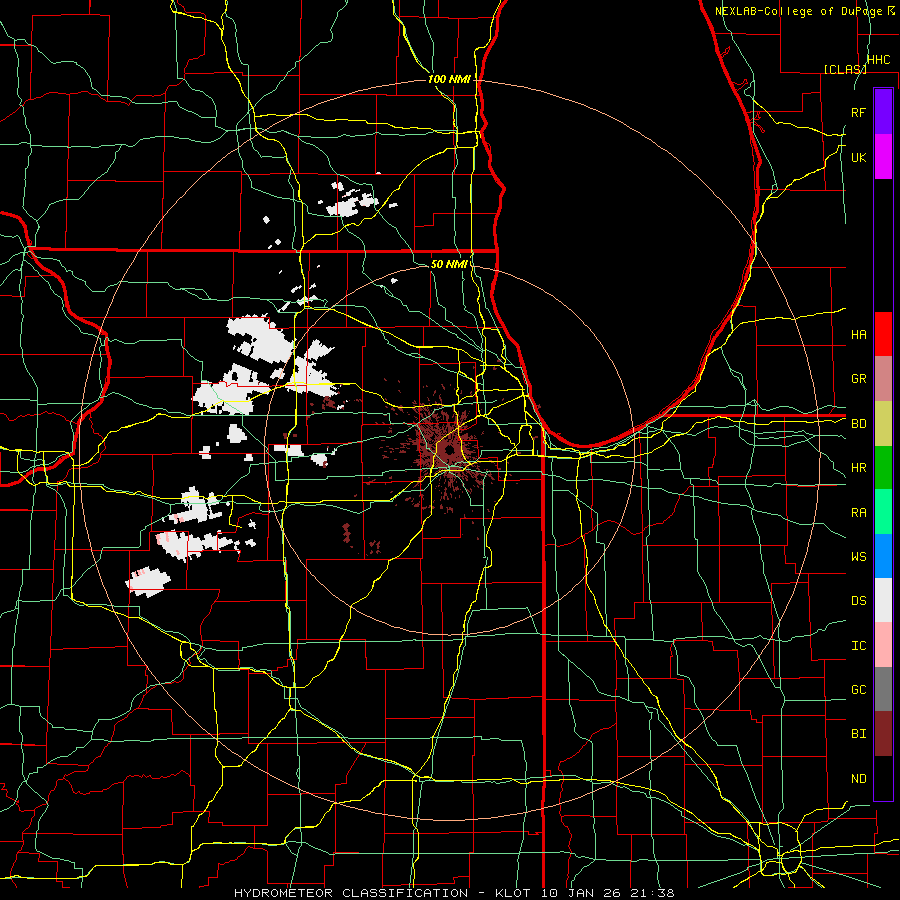Click the WS legend label
Image resolution: width=900 pixels, height=900 pixels.
858,556
